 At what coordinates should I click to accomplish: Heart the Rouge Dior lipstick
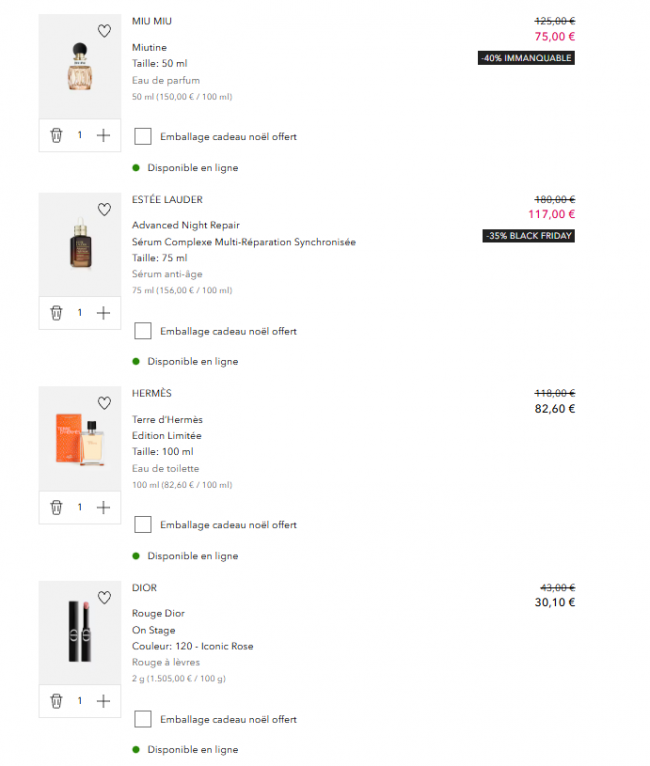(x=104, y=598)
